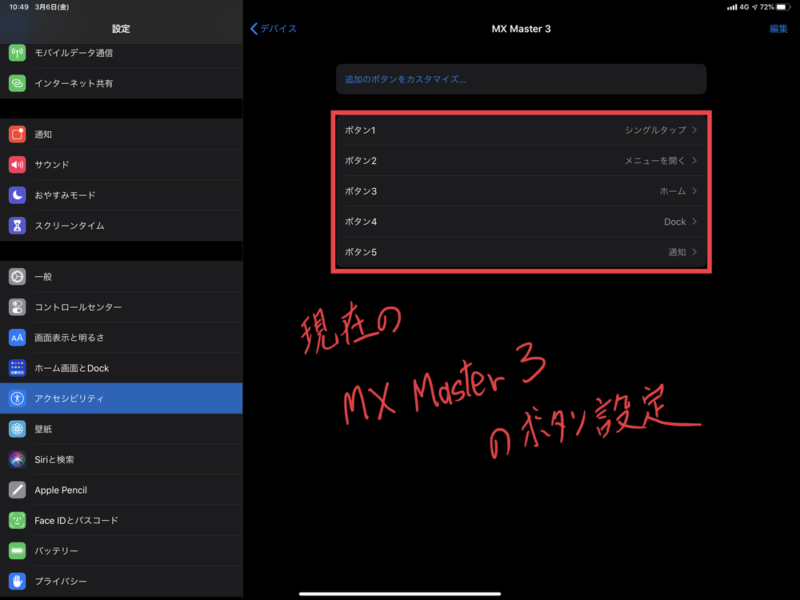800x600 pixels.
Task: Open 壁紙 settings
Action: tap(121, 429)
